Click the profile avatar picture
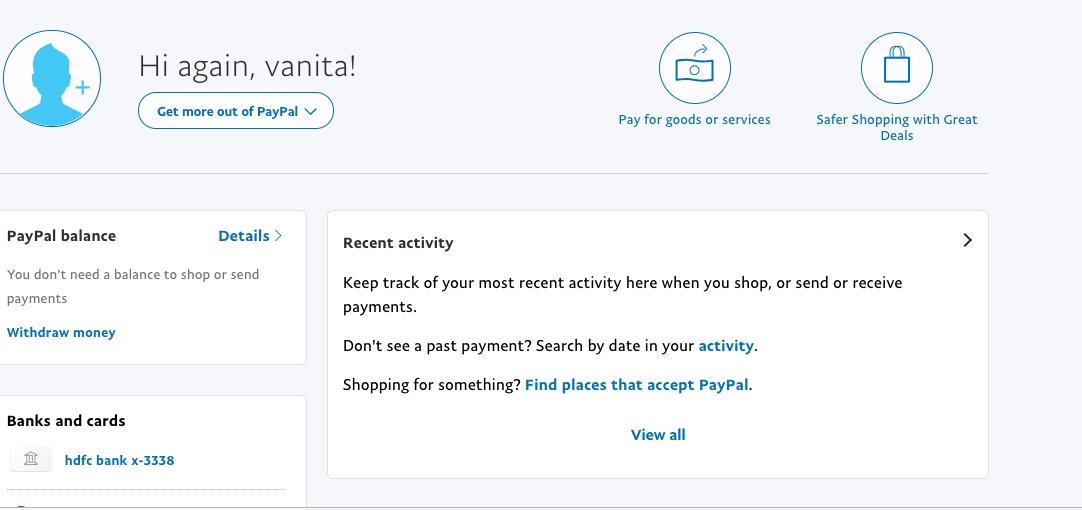Image resolution: width=1082 pixels, height=510 pixels. click(x=51, y=78)
